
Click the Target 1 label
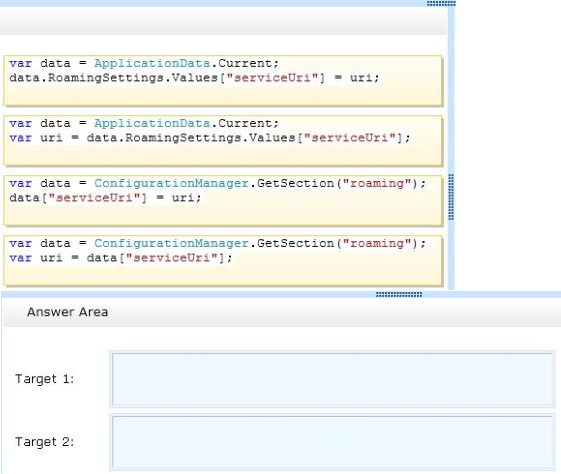coord(44,379)
